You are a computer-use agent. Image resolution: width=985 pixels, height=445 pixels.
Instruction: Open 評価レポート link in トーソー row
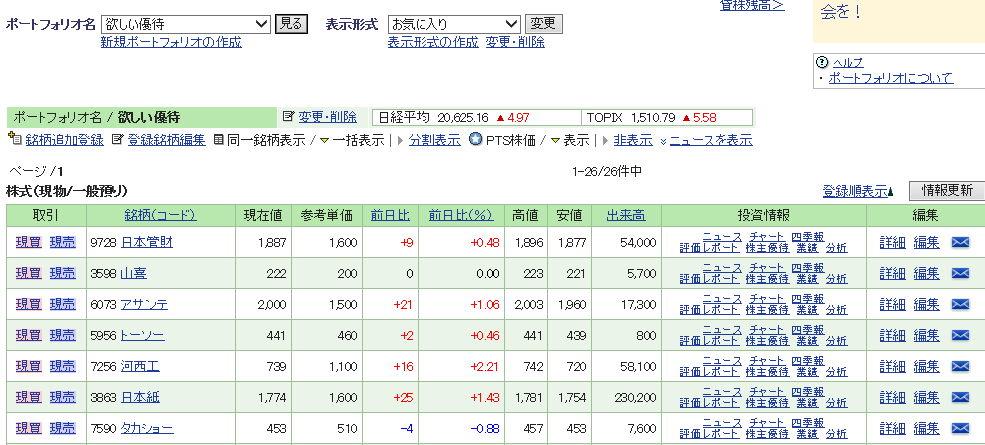tap(709, 341)
